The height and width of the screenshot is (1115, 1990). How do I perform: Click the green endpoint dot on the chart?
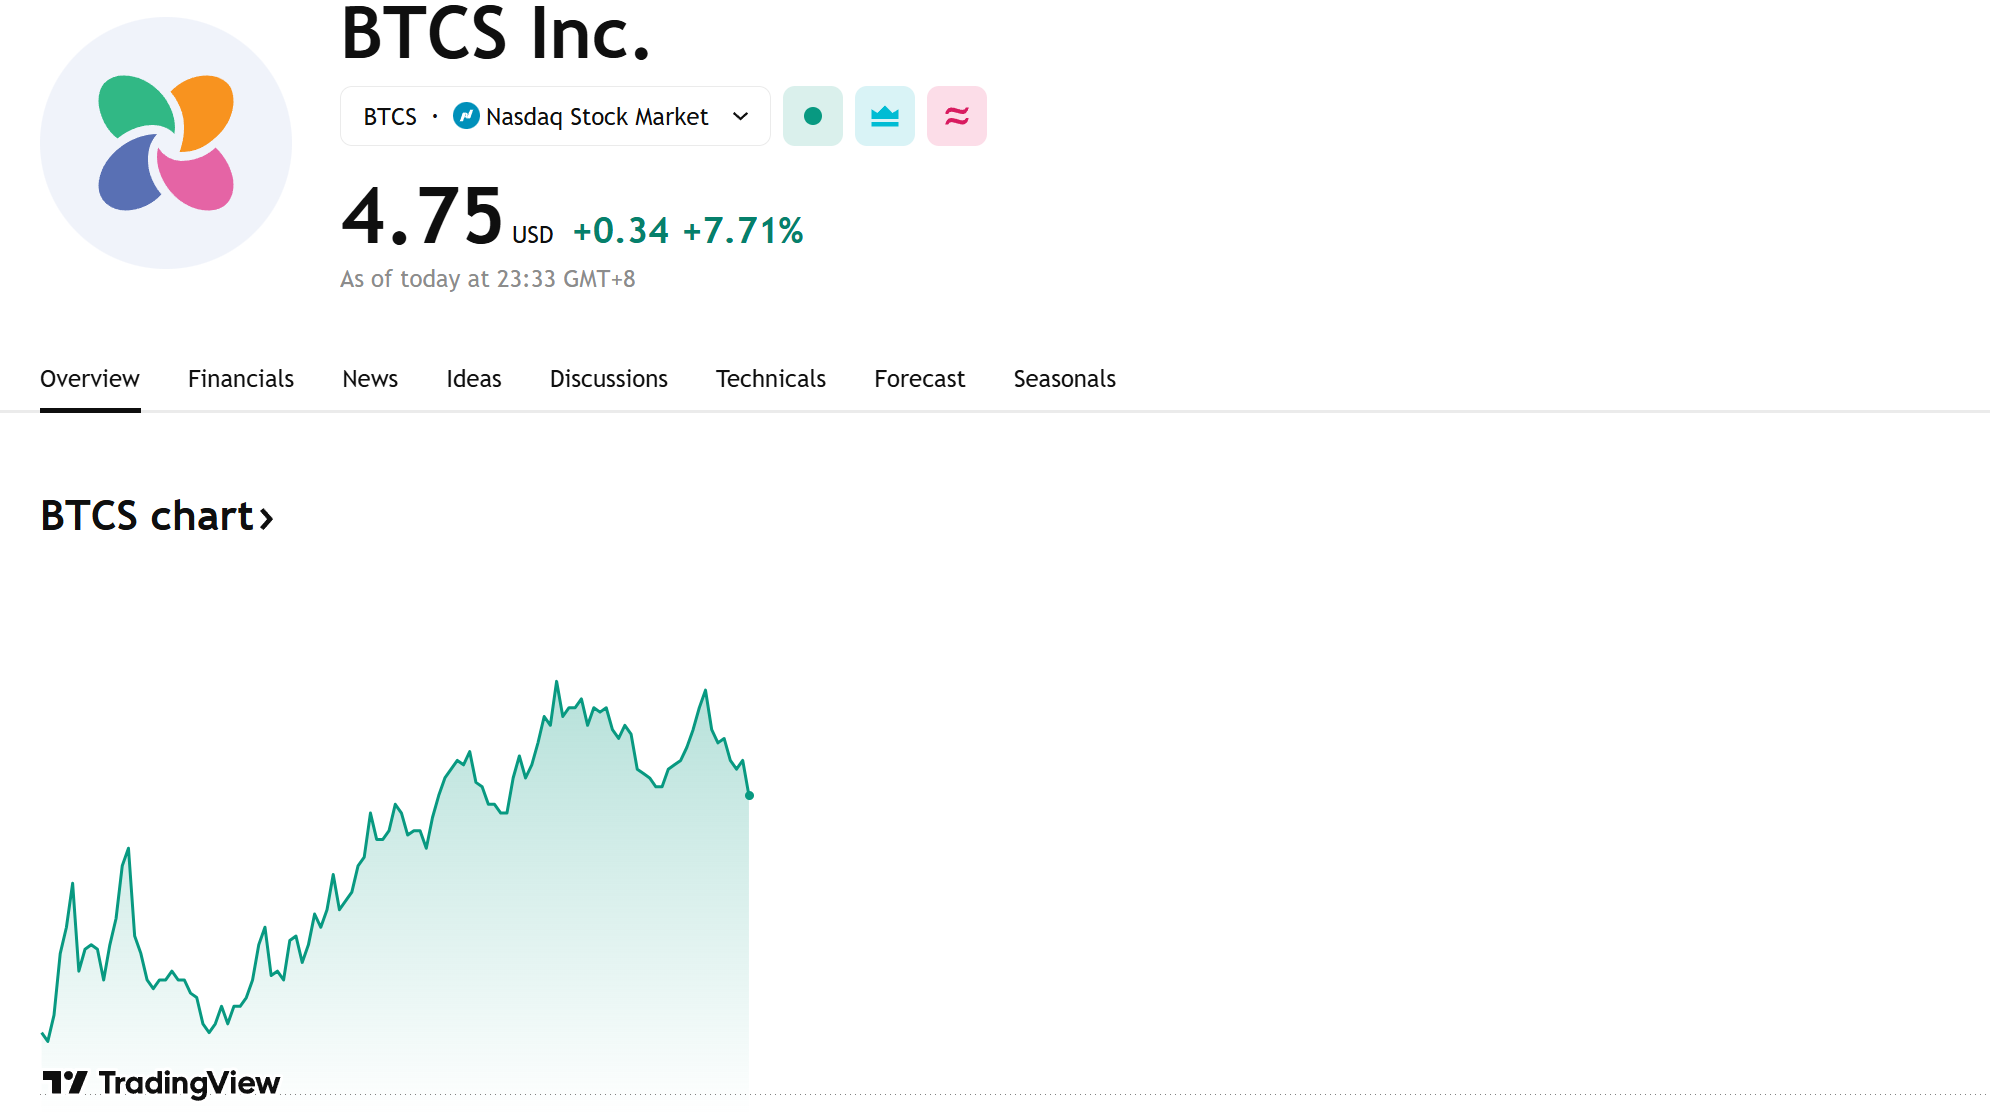pos(749,795)
